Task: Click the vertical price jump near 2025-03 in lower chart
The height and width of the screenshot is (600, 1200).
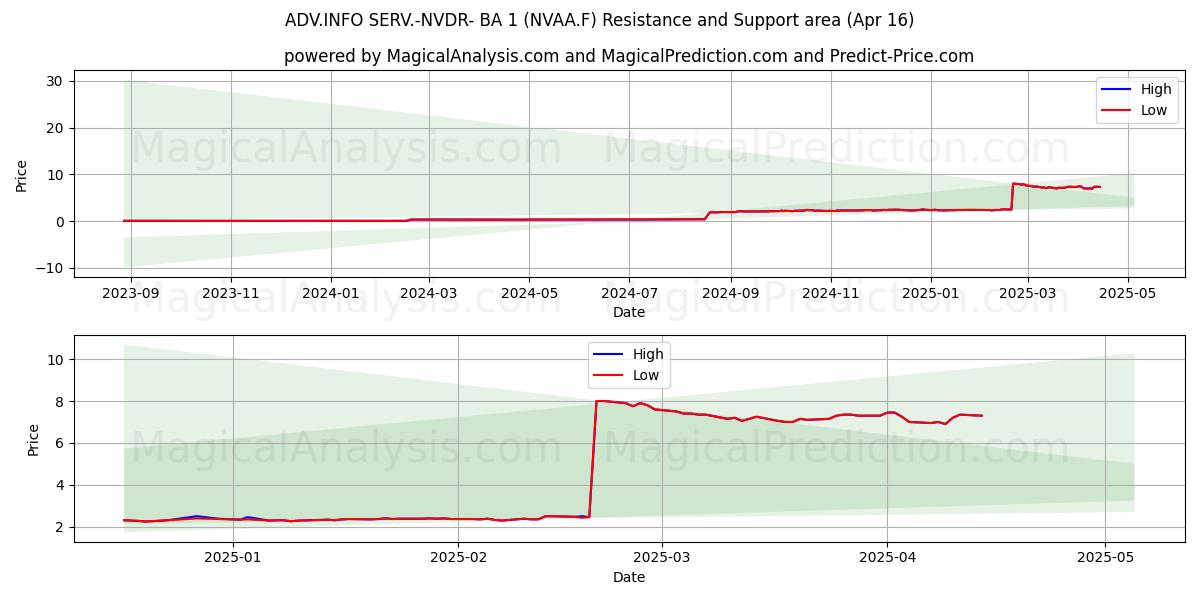Action: [593, 459]
